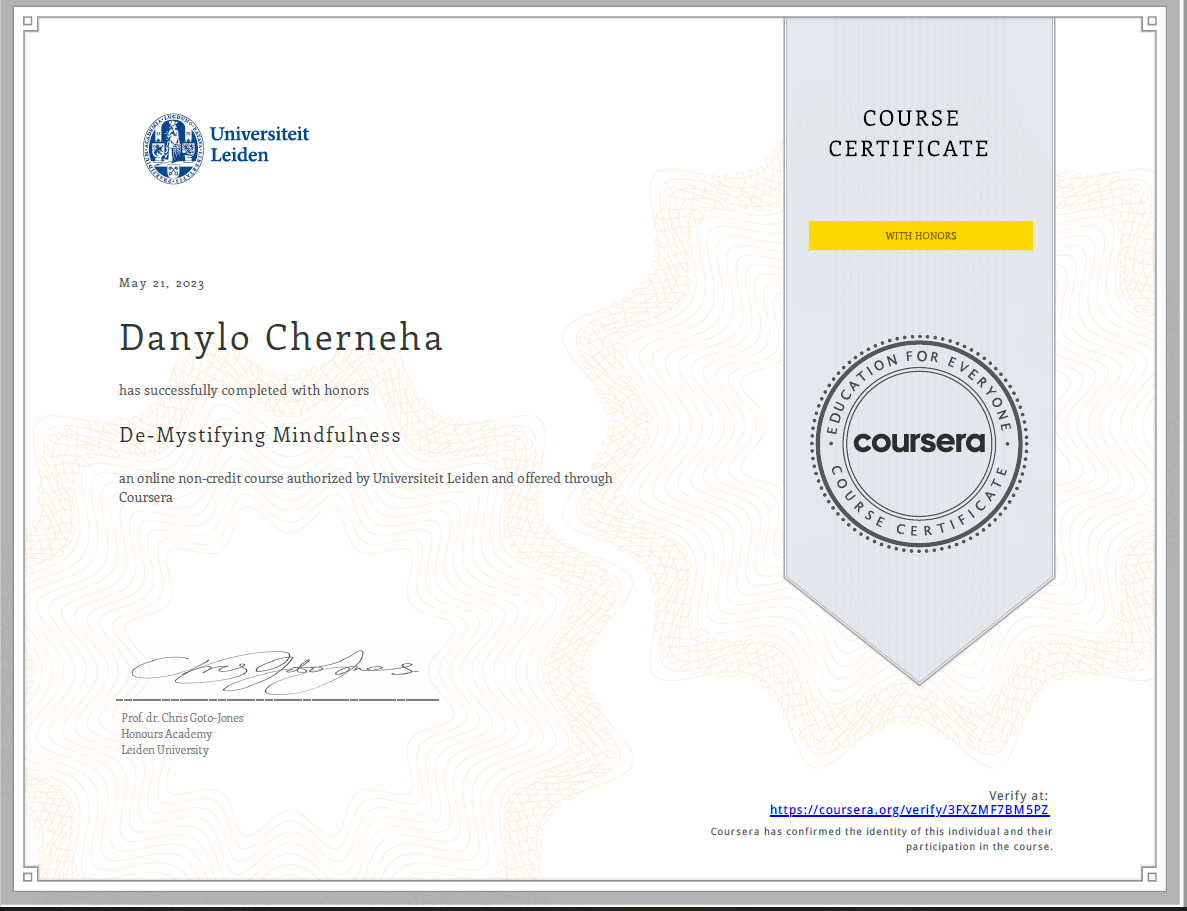Click the Coursera identity confirmation note
1187x911 pixels.
[x=881, y=839]
